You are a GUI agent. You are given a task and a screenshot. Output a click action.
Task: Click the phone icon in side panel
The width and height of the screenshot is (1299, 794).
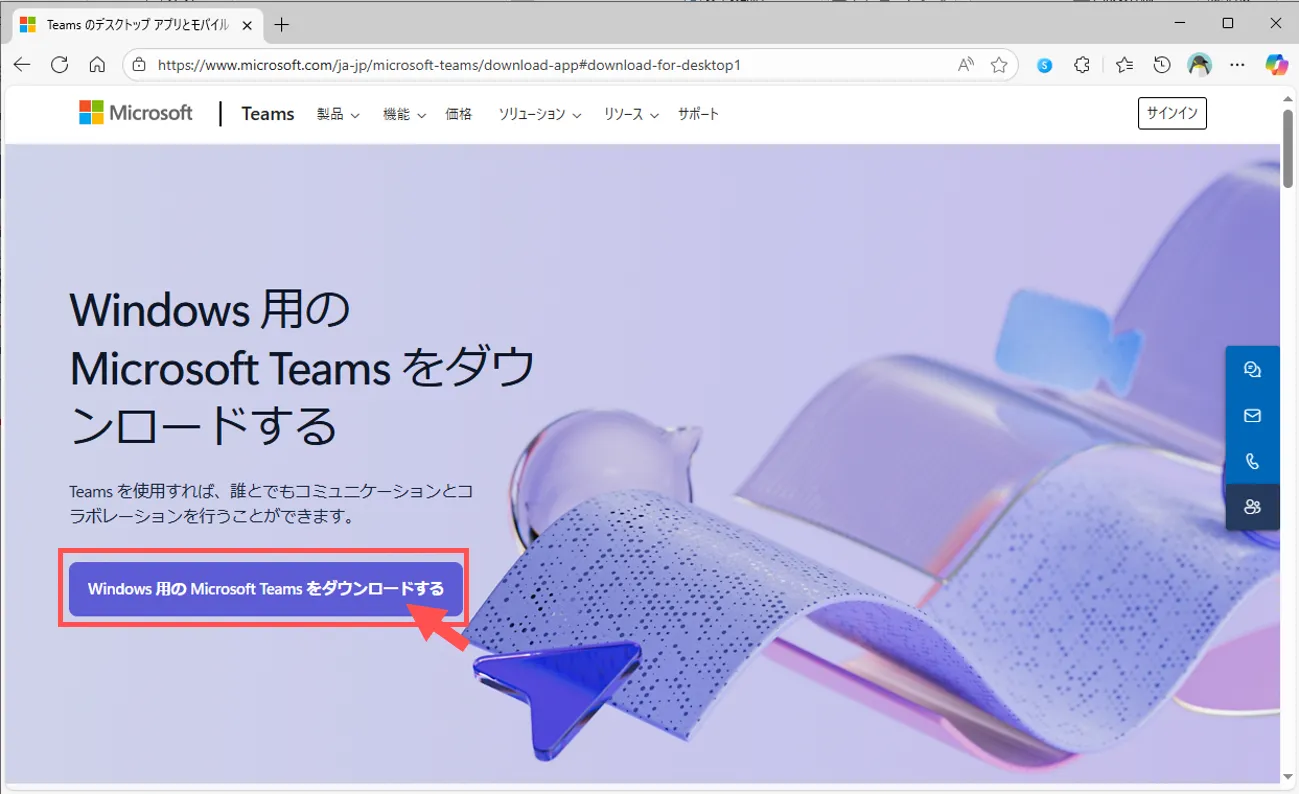tap(1252, 461)
